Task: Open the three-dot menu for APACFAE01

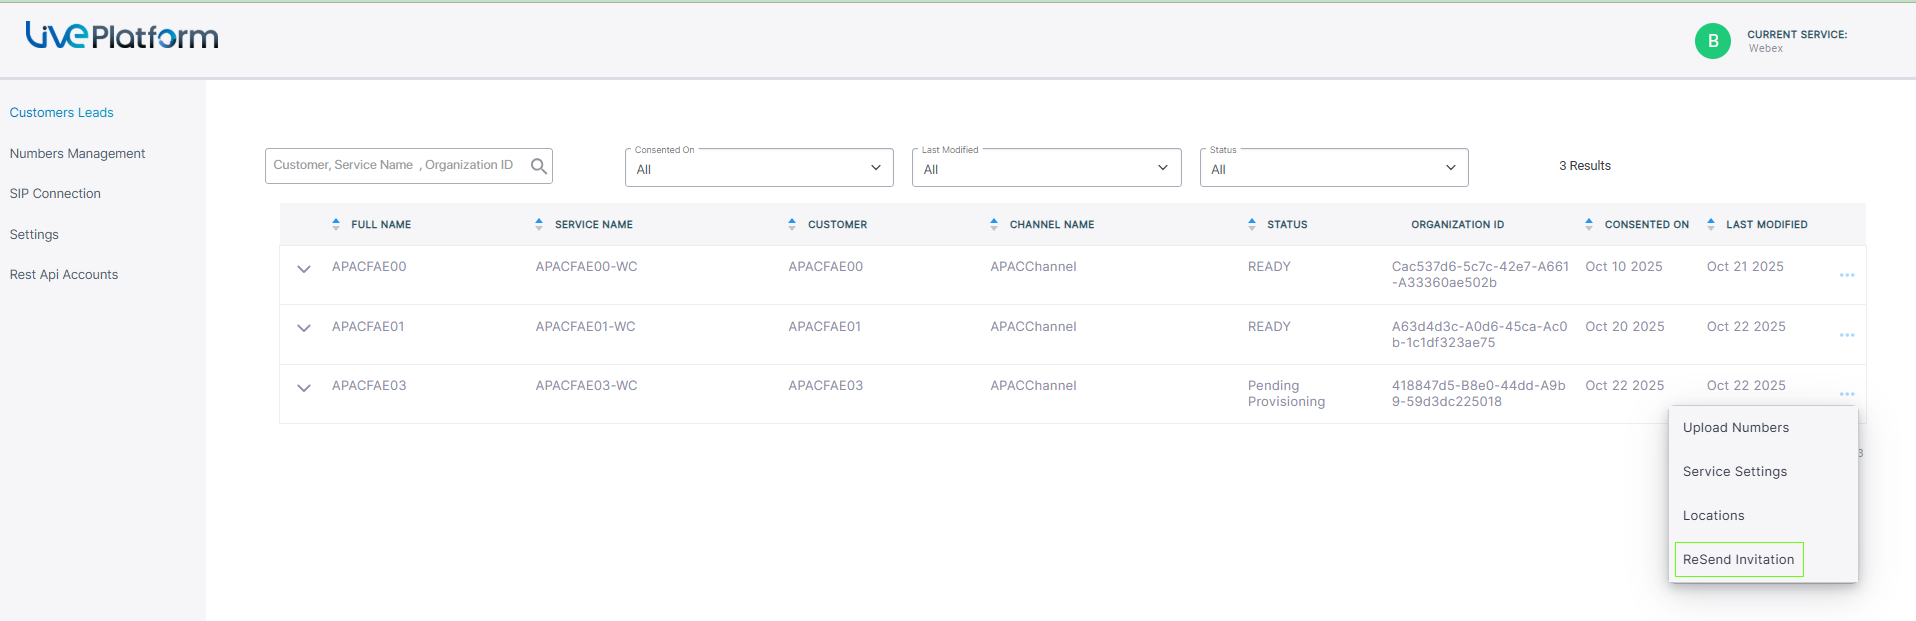Action: pos(1846,335)
